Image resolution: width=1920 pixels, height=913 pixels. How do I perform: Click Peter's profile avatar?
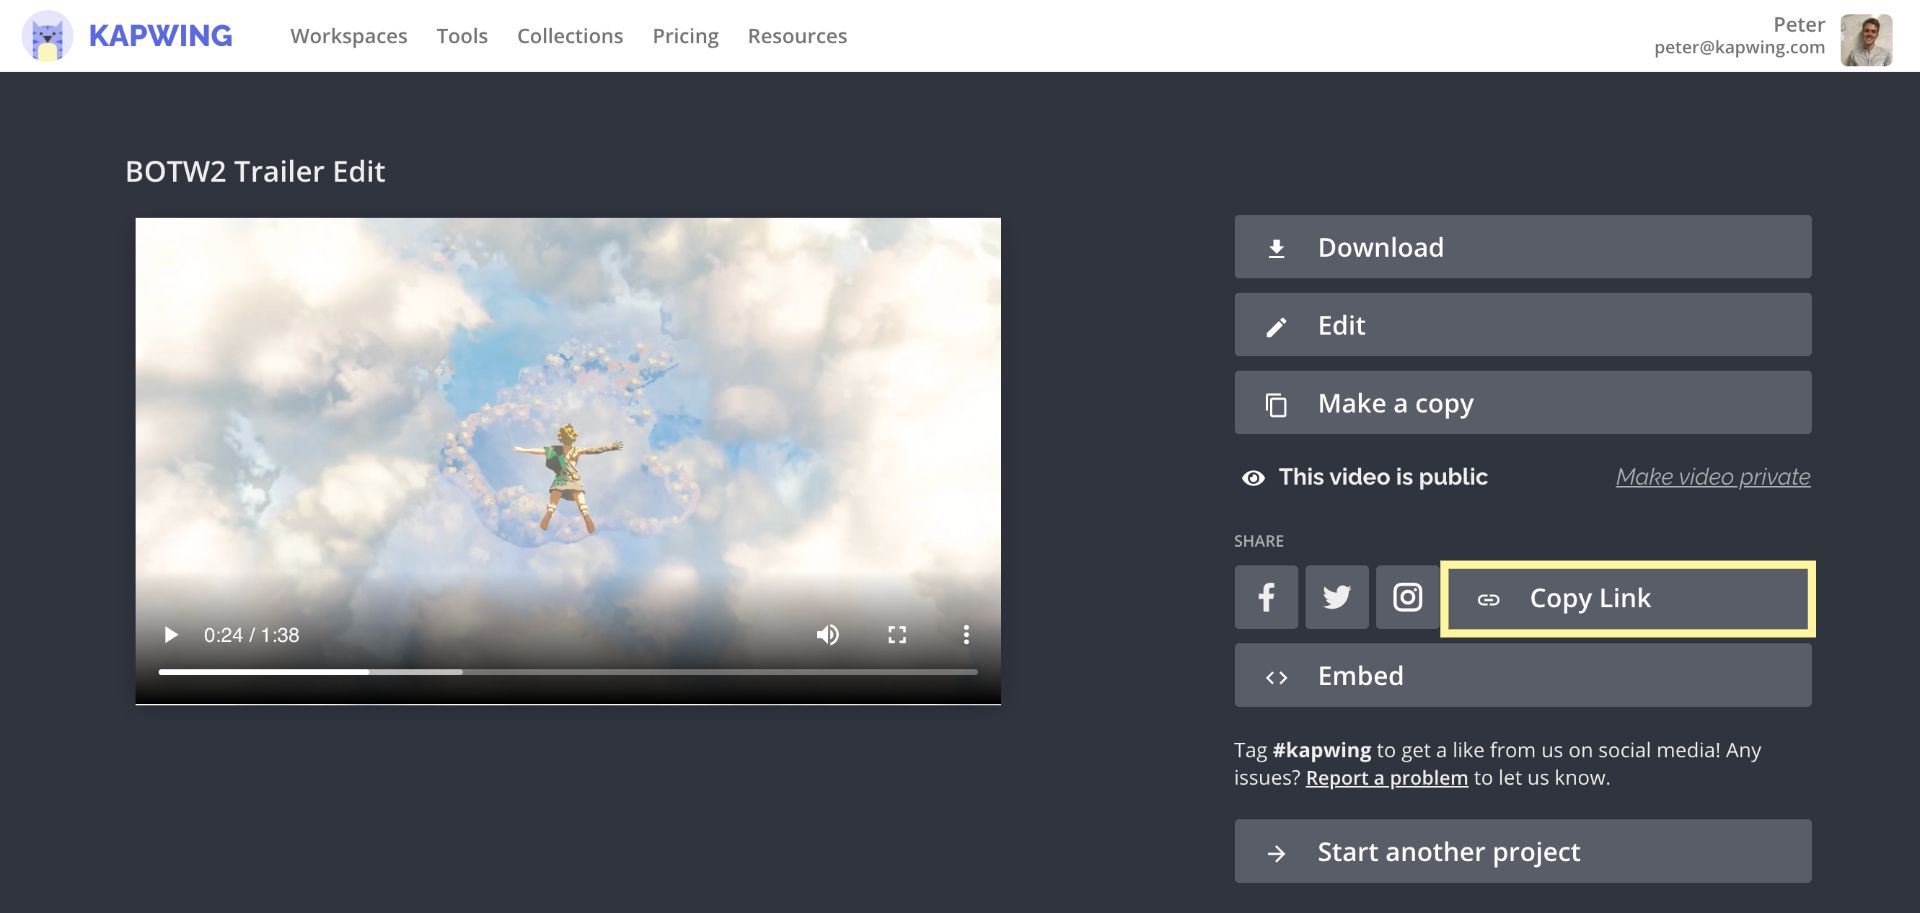coord(1866,40)
